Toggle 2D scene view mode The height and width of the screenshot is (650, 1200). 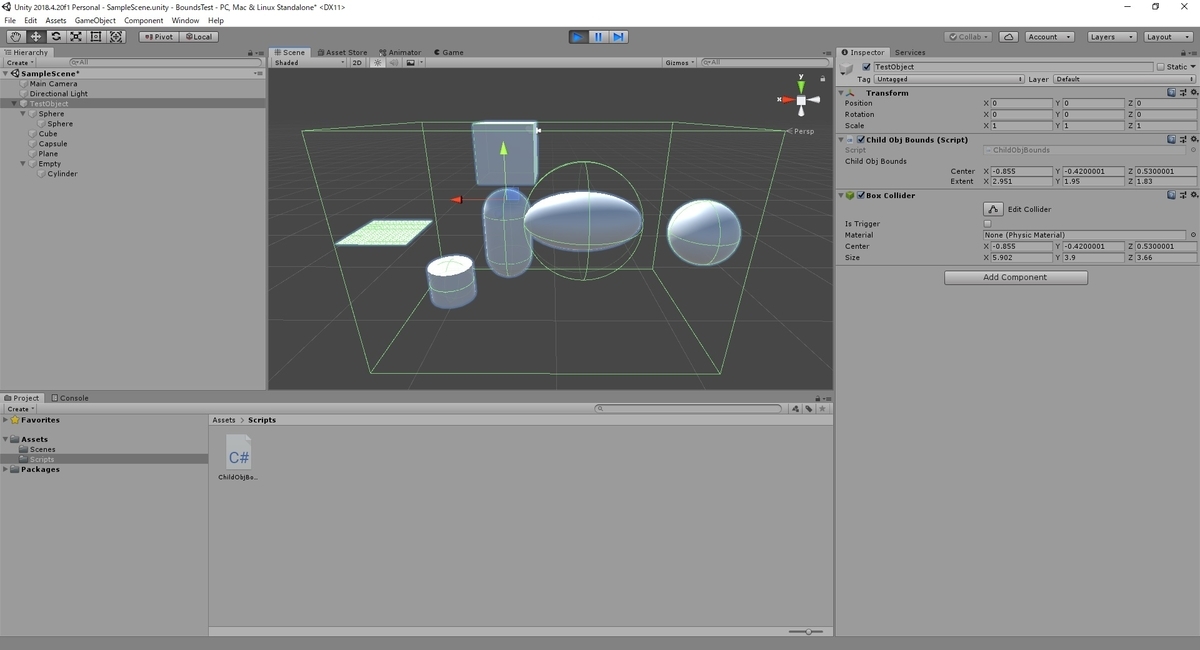[358, 62]
